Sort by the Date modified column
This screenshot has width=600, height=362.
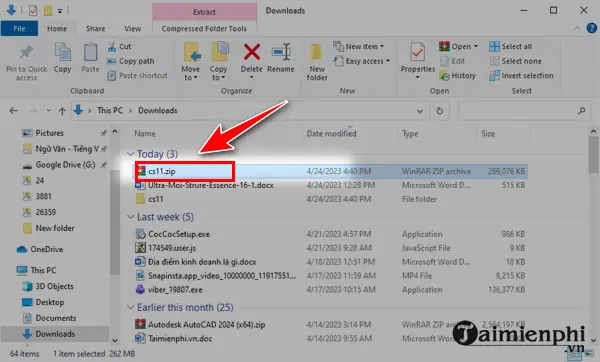331,134
